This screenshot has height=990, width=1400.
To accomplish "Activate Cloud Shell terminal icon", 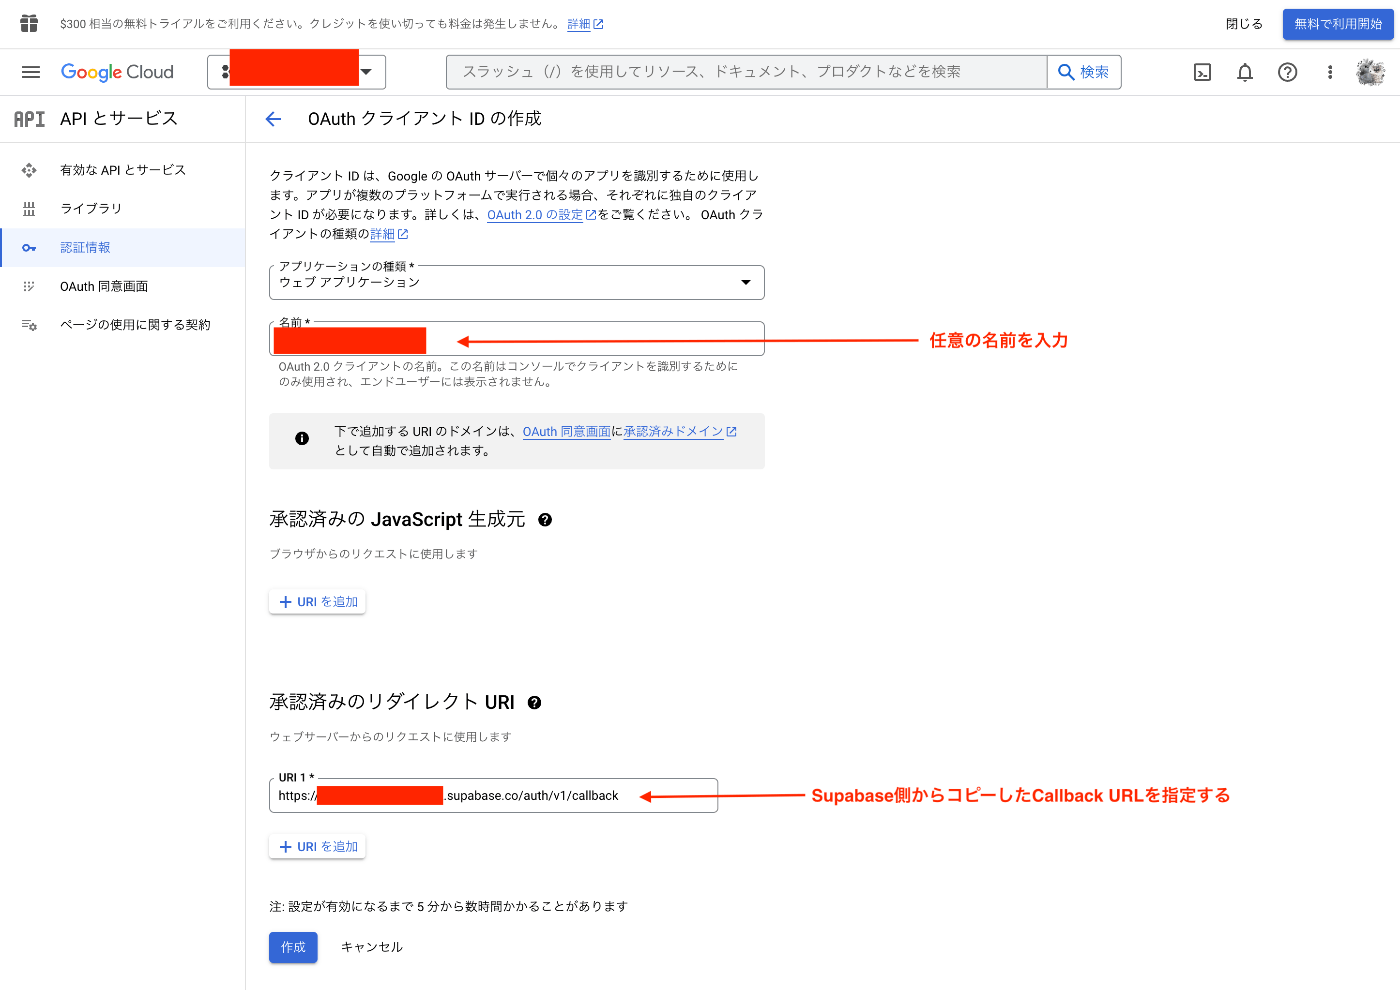I will pyautogui.click(x=1203, y=72).
